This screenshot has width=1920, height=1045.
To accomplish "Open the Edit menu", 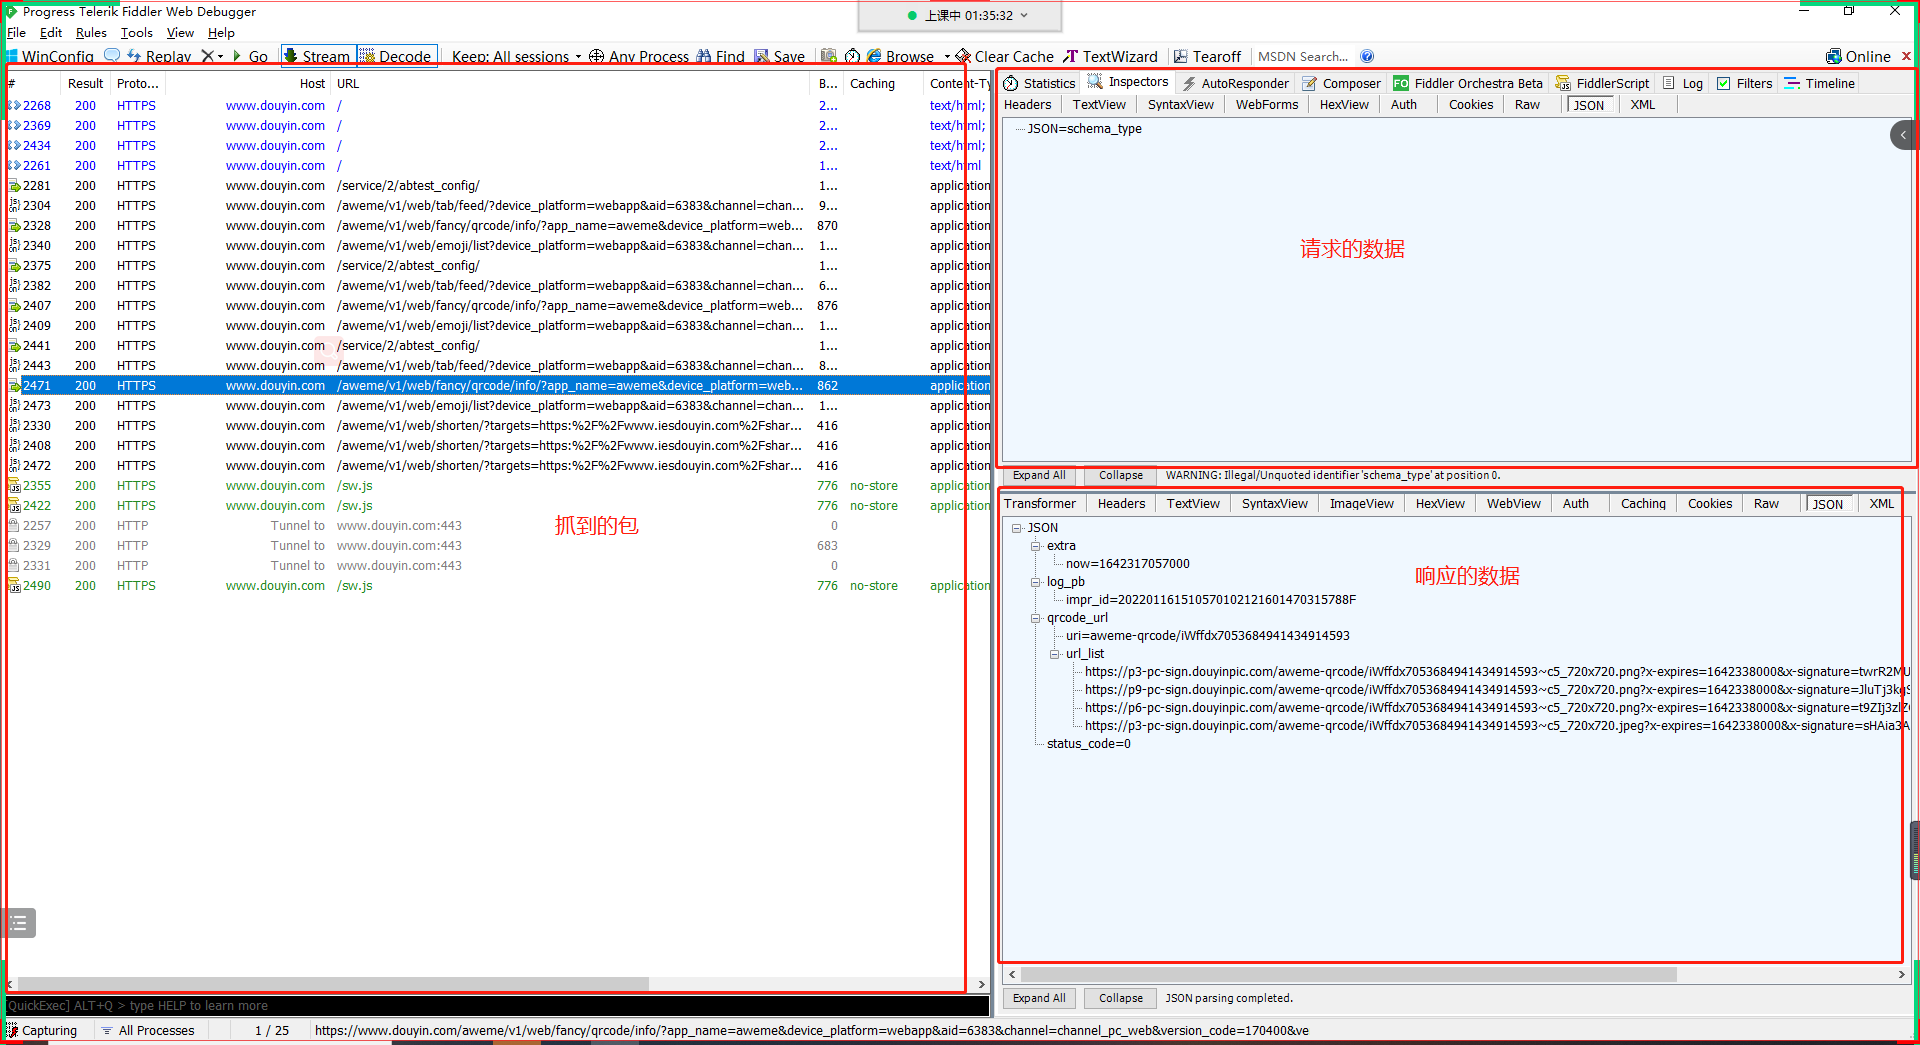I will click(x=50, y=33).
